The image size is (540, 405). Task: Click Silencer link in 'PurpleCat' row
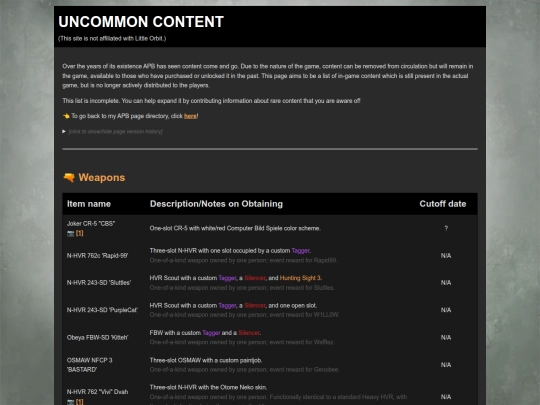pos(255,305)
